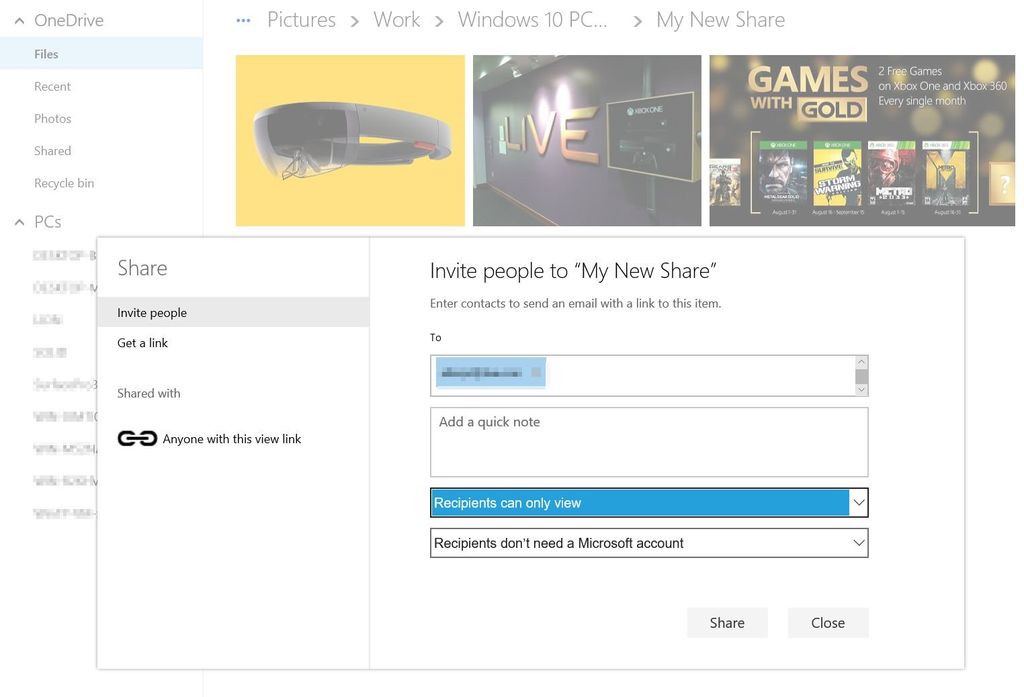The image size is (1024, 697).
Task: Click the link icon beside "Anyone with this view link"
Action: [135, 437]
